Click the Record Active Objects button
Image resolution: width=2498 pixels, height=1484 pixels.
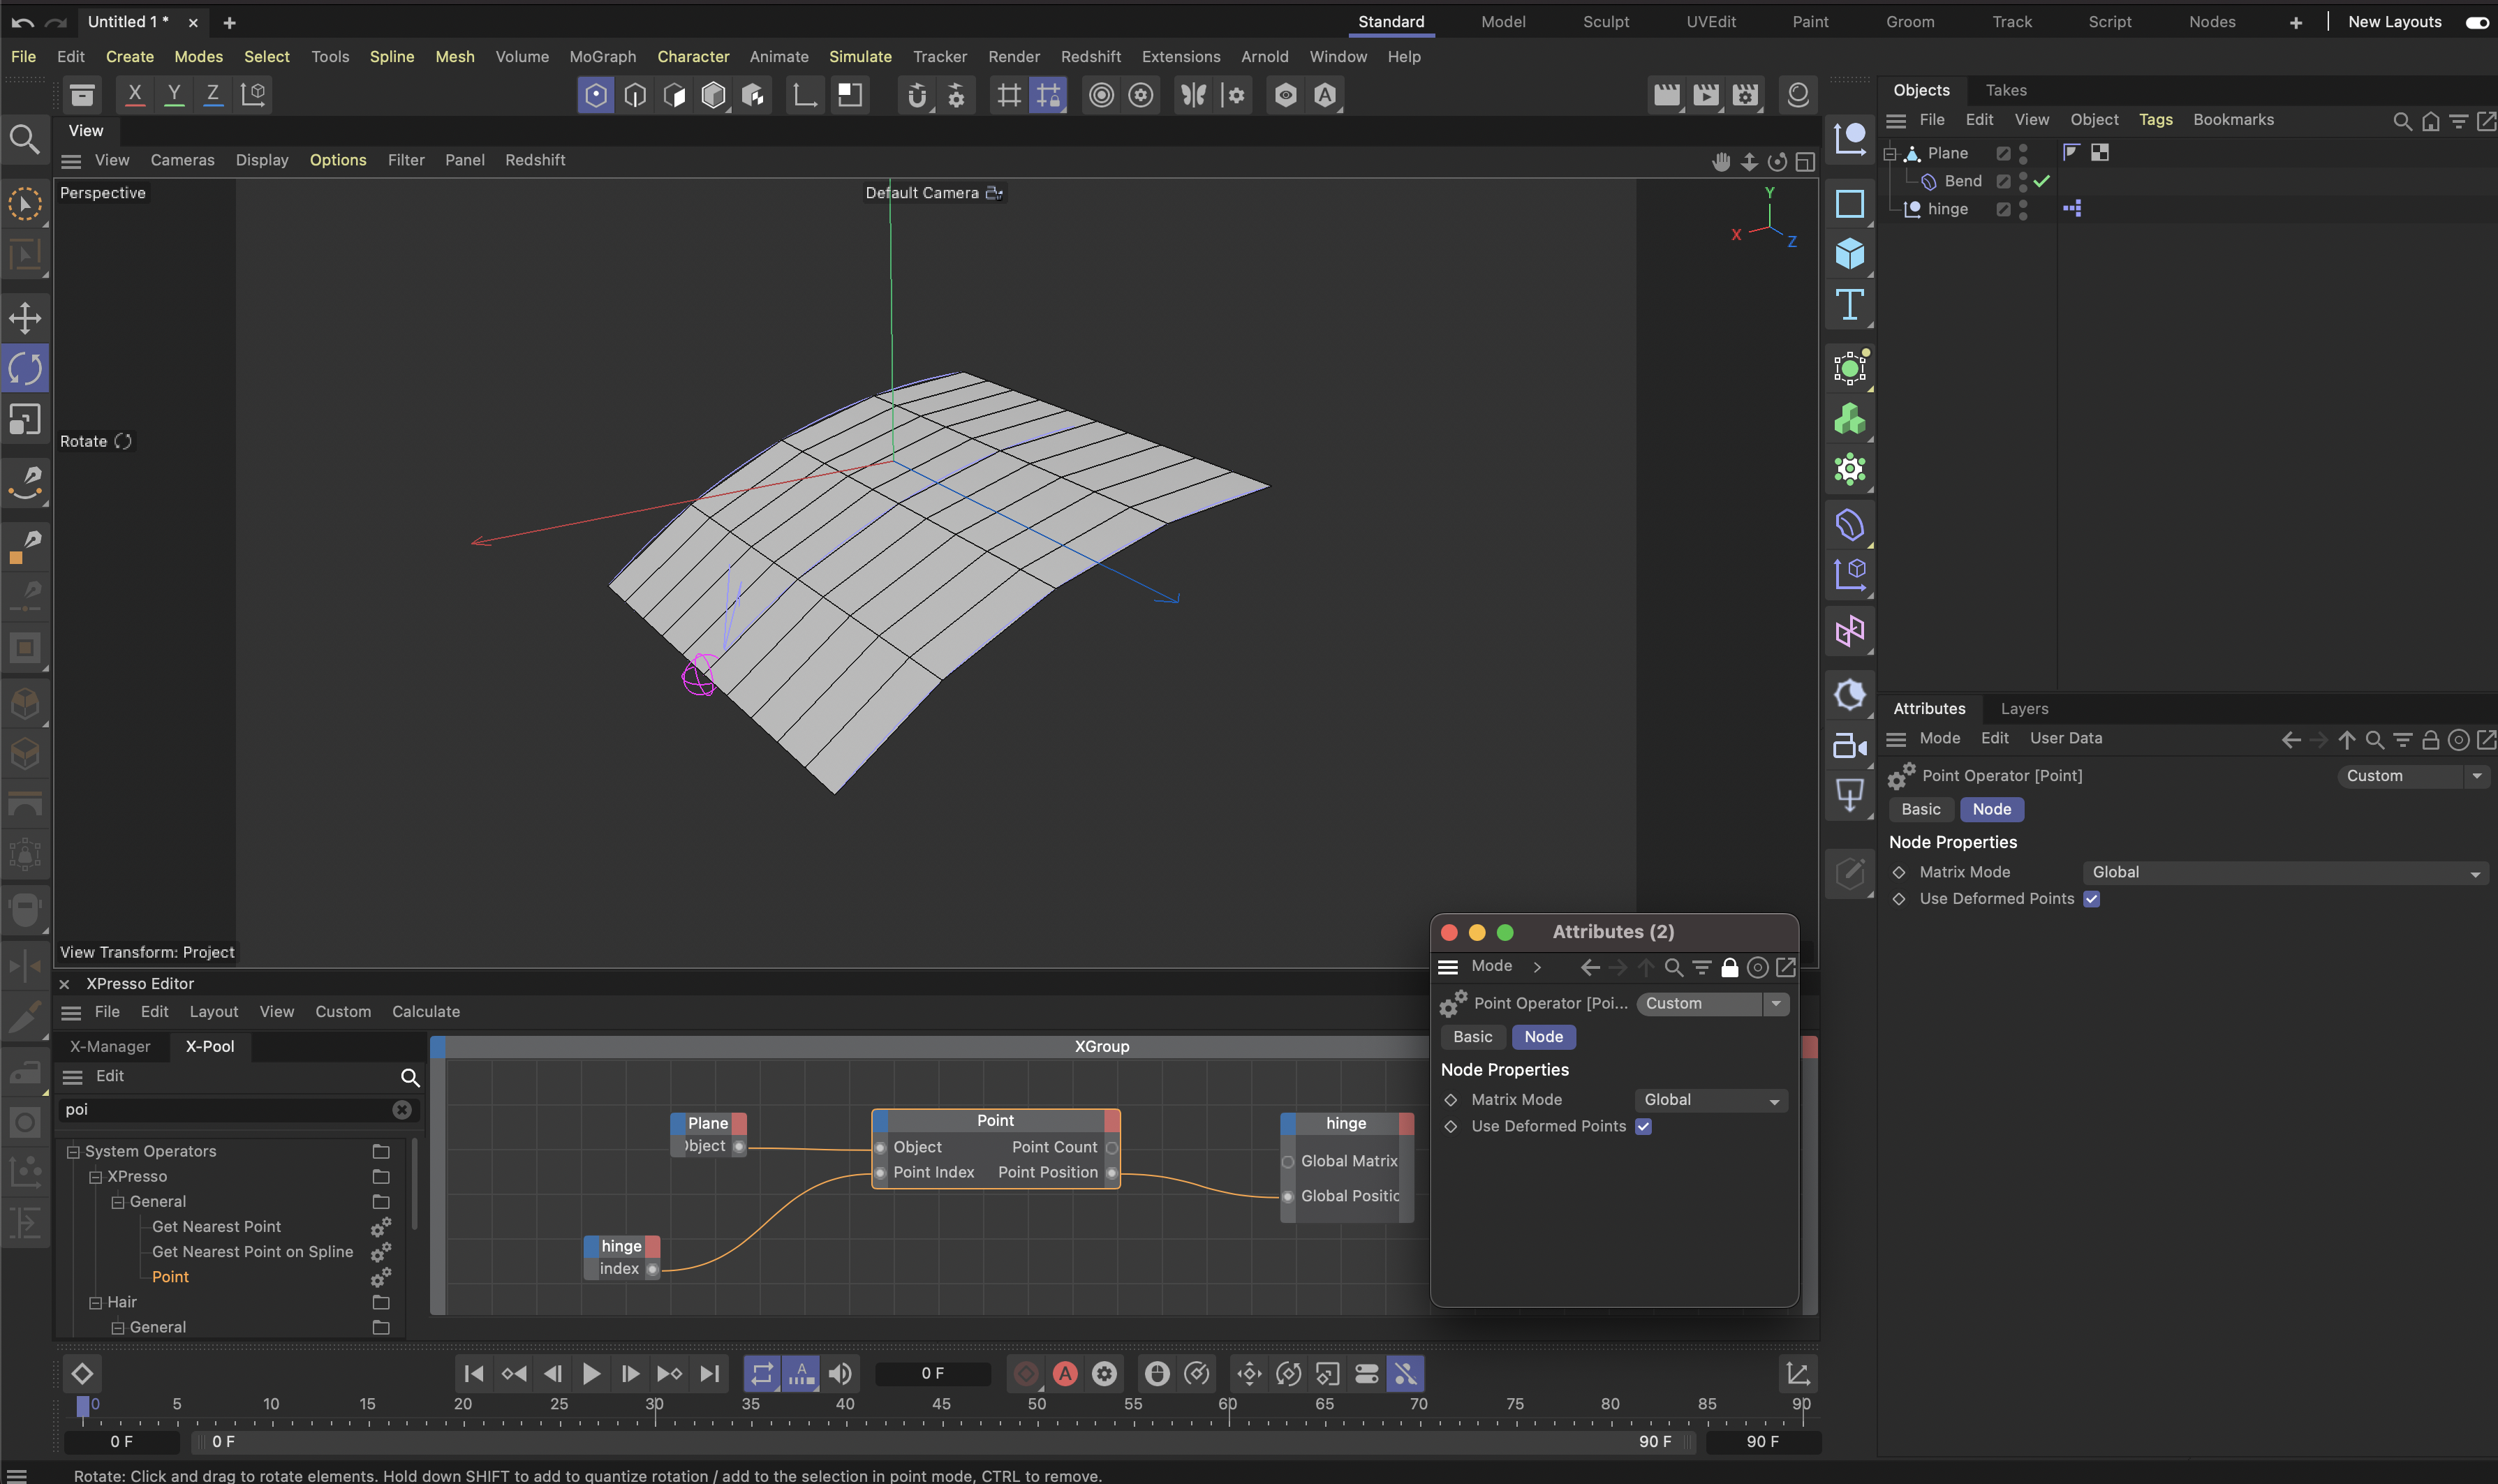(x=1026, y=1374)
